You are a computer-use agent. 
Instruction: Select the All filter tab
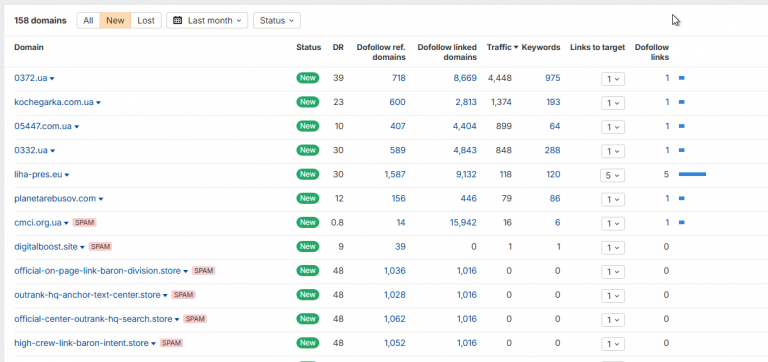[88, 21]
